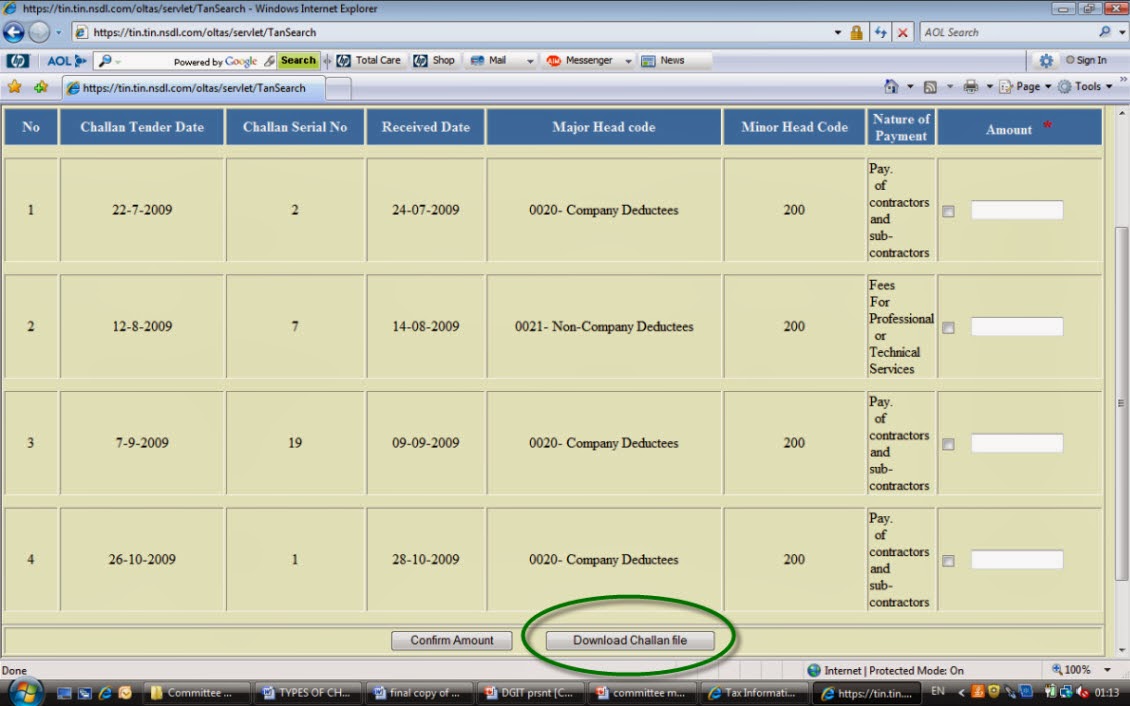Click the Show Desktop quick launch icon
Viewport: 1130px width, 706px height.
click(64, 693)
